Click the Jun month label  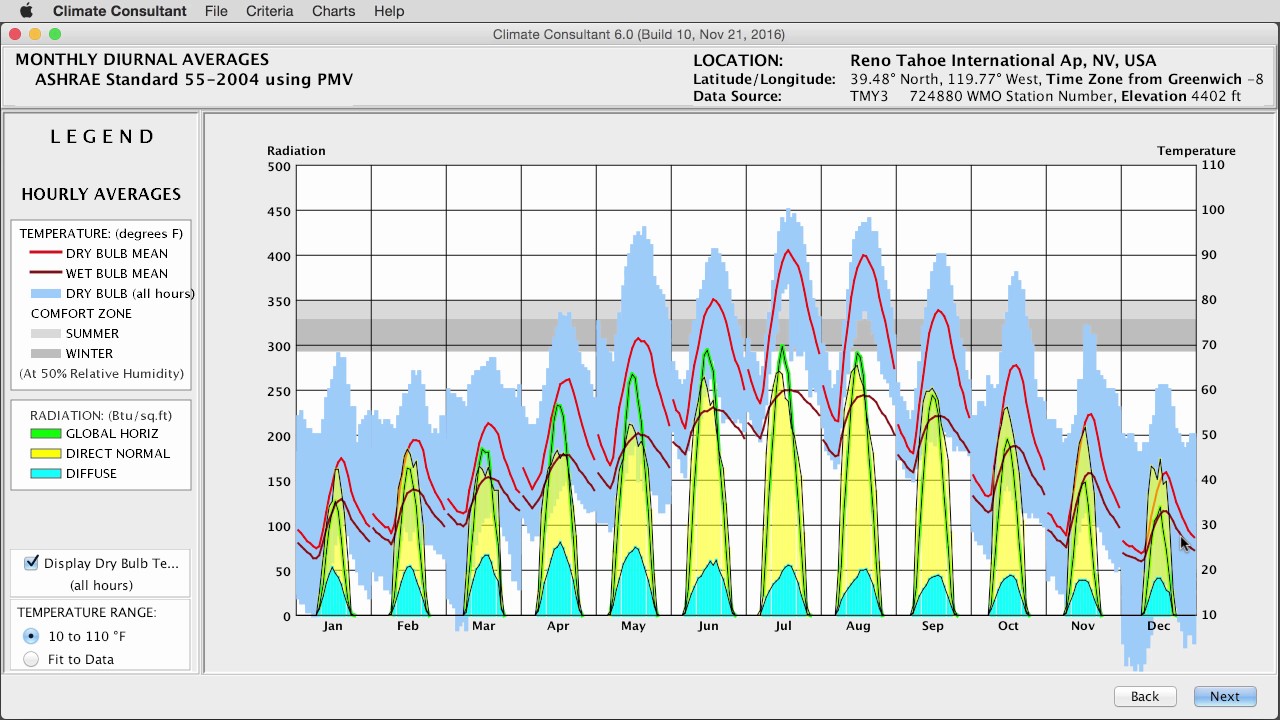708,626
